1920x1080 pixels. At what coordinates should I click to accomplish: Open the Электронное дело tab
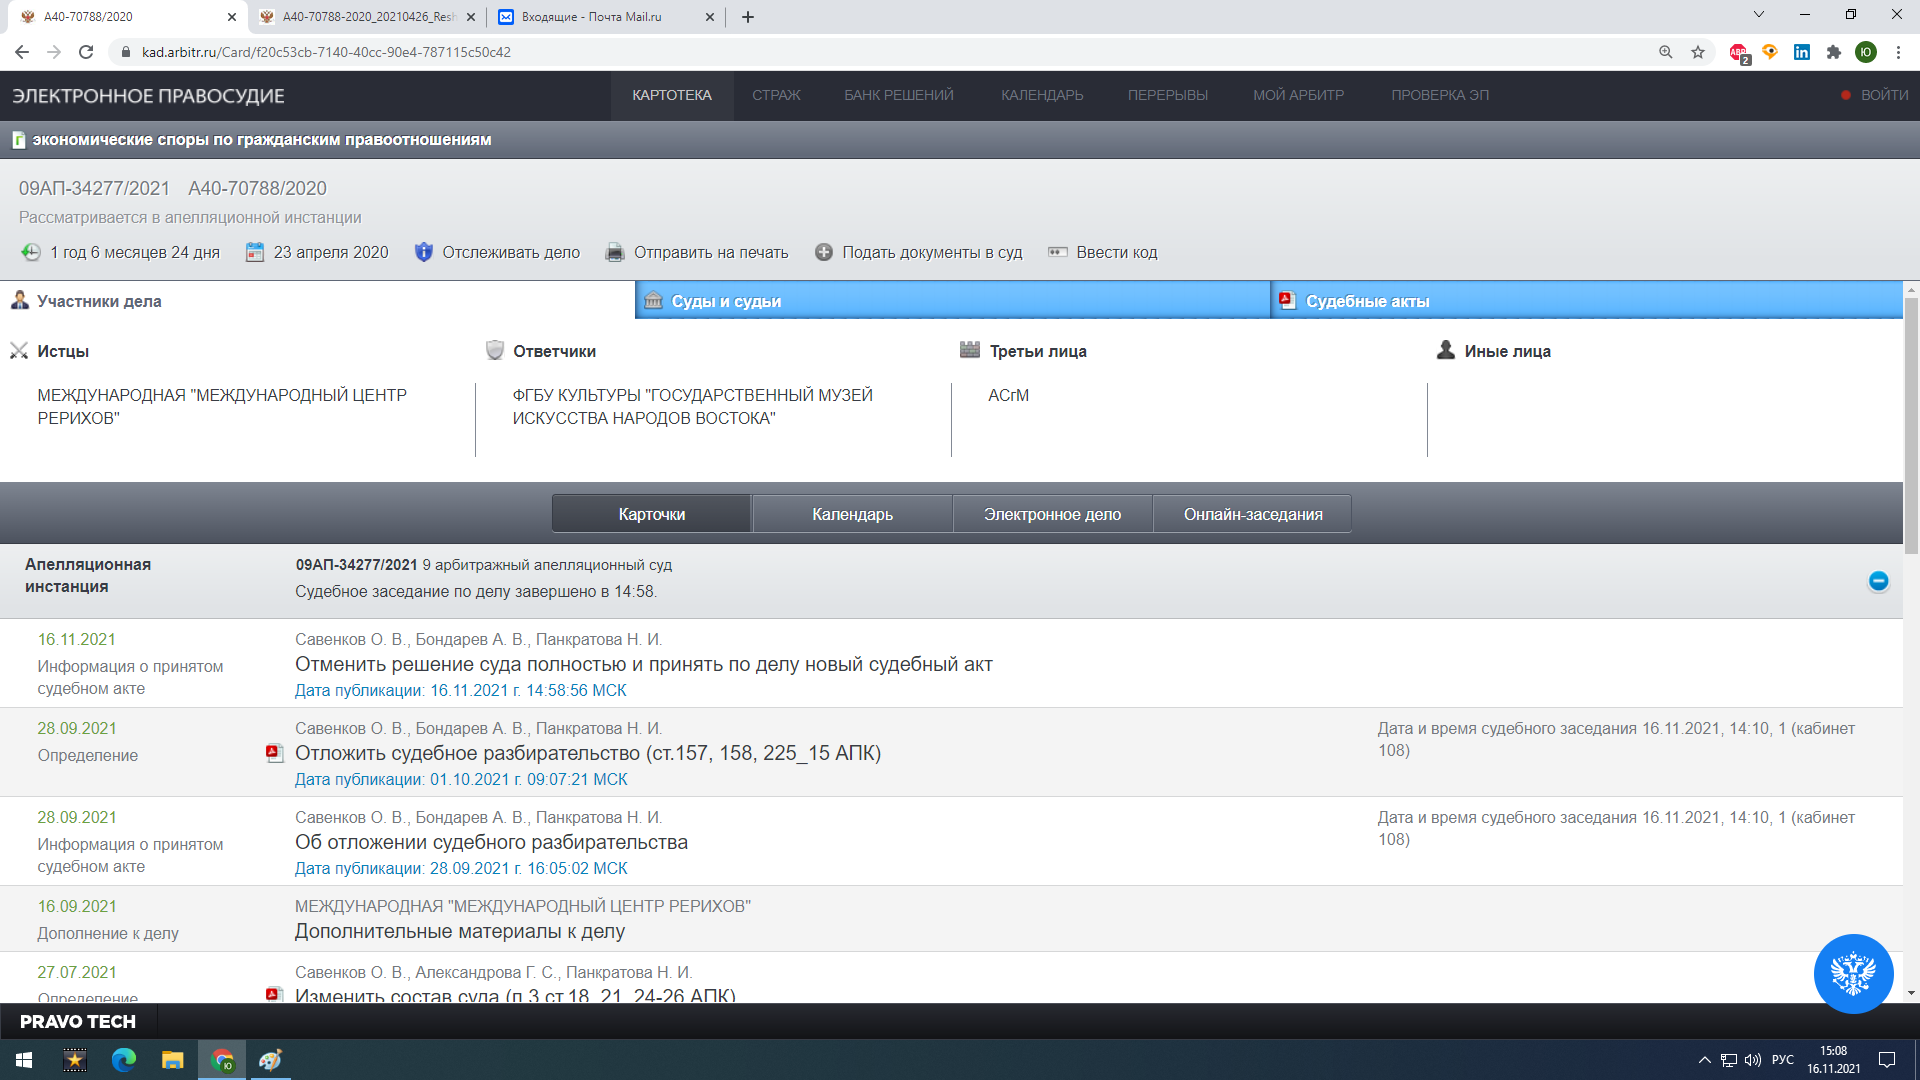click(x=1052, y=514)
